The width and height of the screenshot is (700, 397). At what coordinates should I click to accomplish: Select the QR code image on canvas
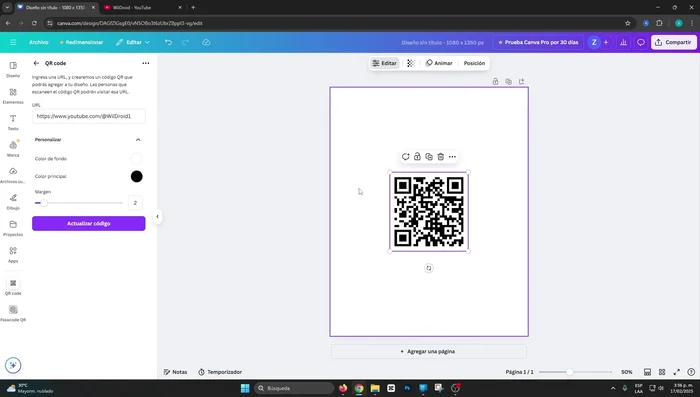pos(429,212)
